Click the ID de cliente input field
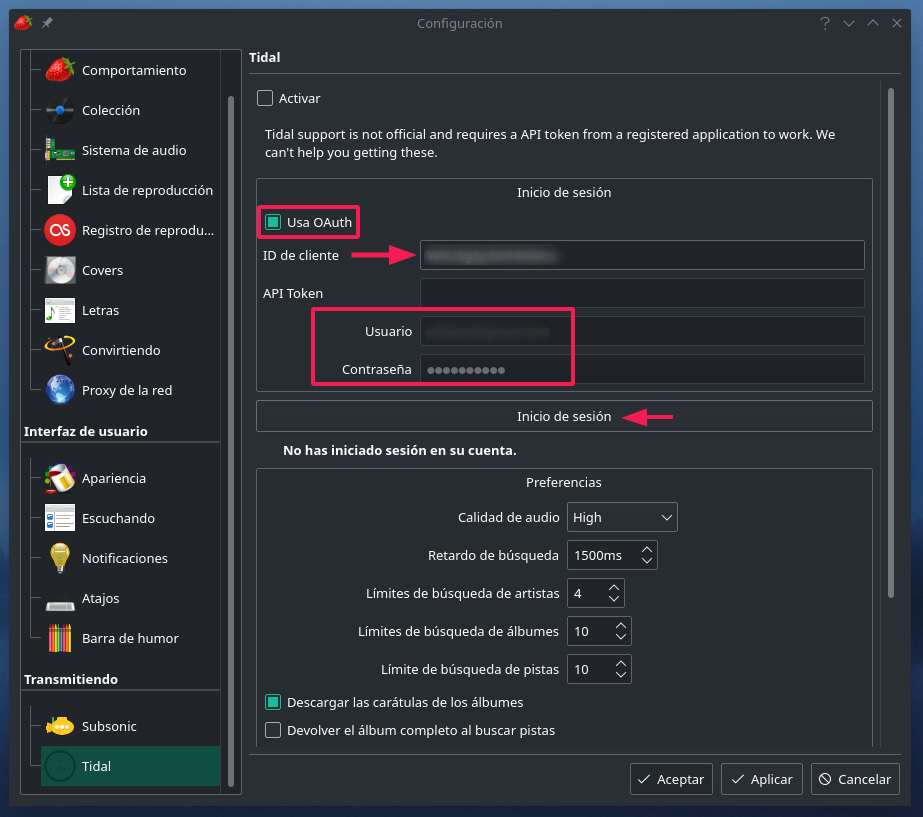Image resolution: width=923 pixels, height=817 pixels. (x=642, y=255)
